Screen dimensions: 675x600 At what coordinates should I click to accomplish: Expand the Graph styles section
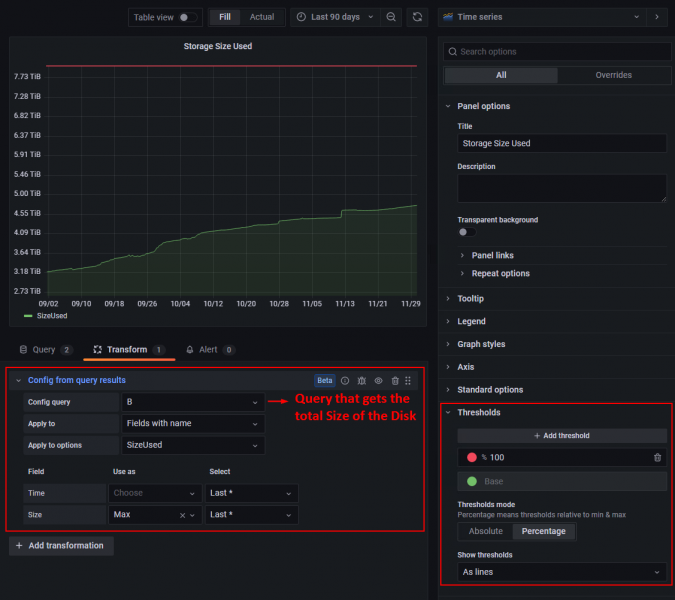(481, 344)
